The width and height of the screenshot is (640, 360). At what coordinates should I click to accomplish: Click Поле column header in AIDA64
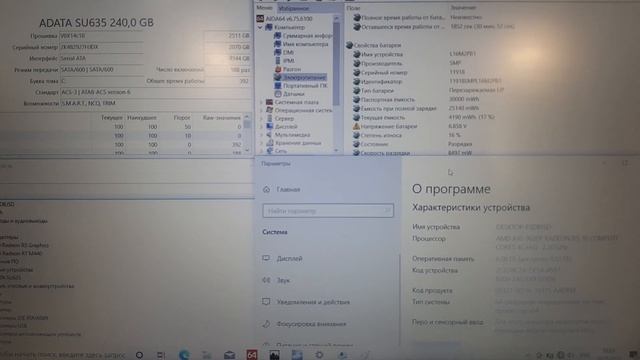(353, 8)
